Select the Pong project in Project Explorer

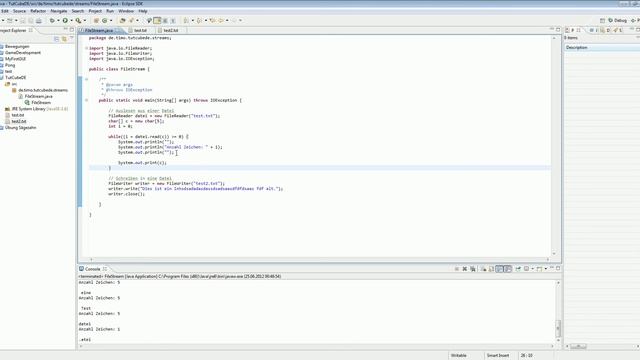click(10, 65)
